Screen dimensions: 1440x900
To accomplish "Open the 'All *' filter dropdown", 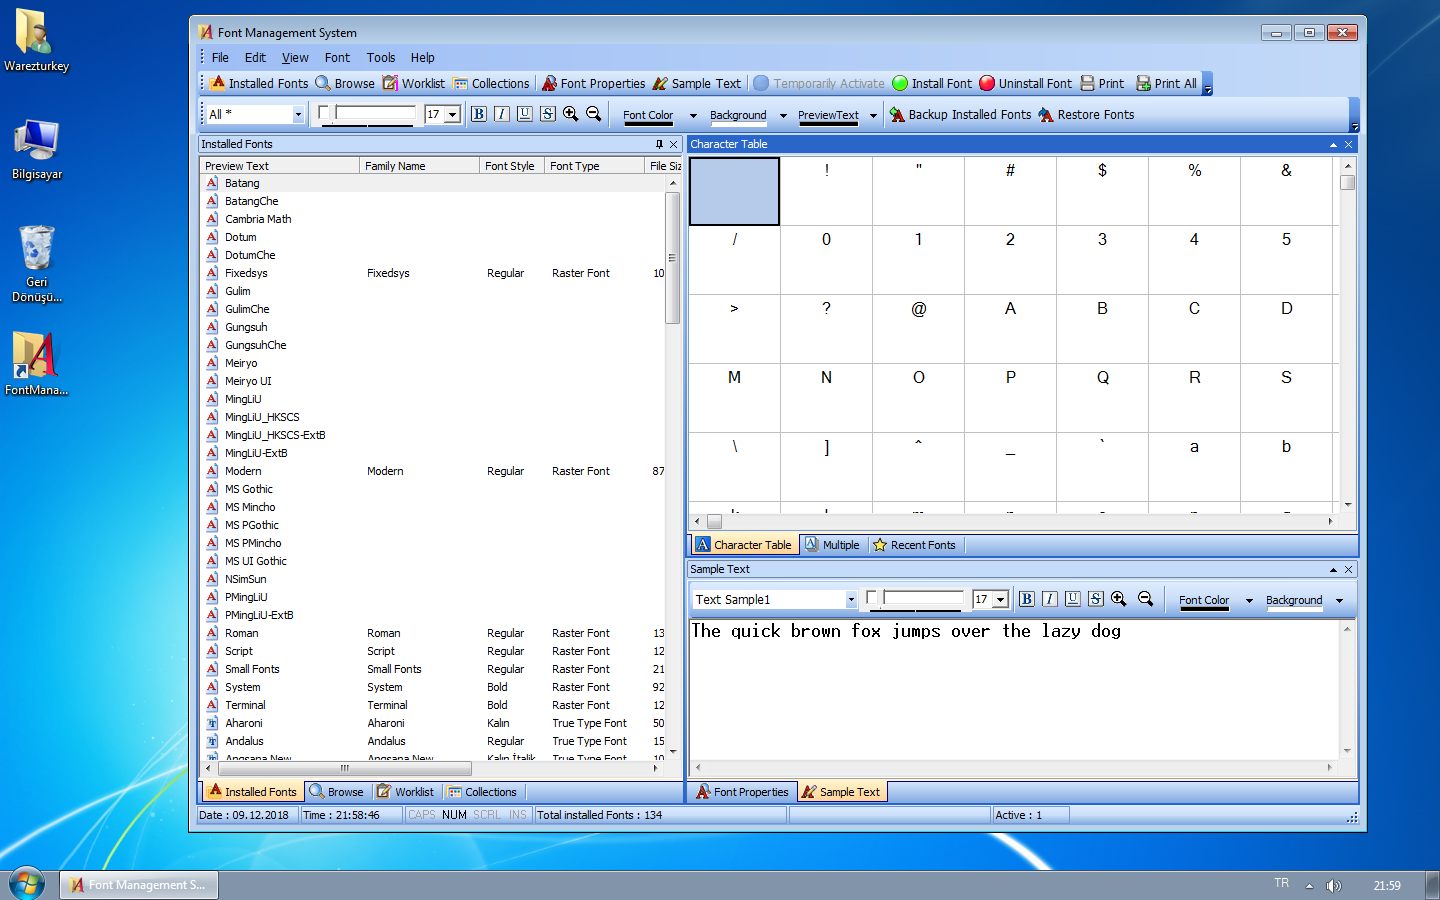I will [x=298, y=115].
